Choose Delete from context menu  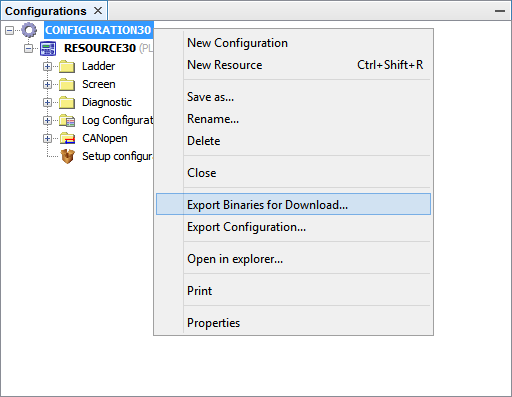(x=293, y=141)
